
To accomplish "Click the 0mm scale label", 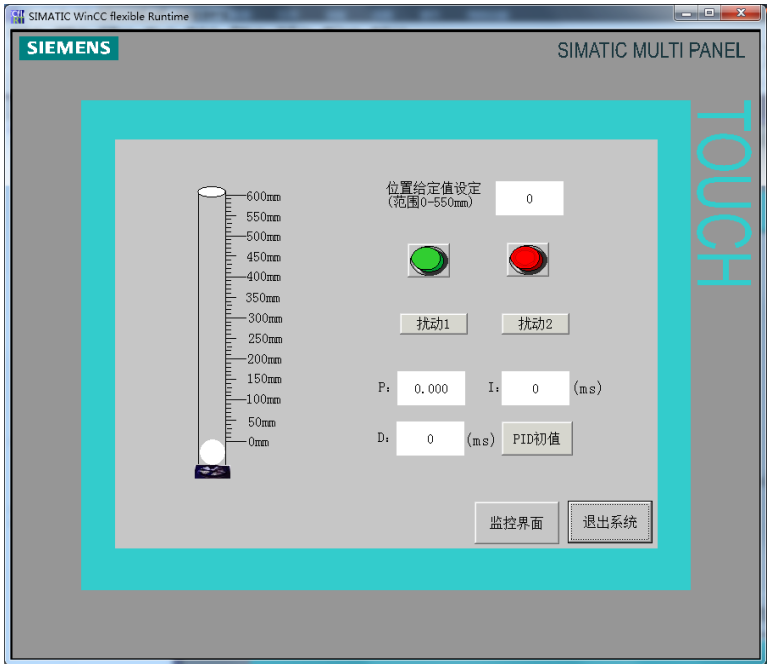I will tap(258, 442).
